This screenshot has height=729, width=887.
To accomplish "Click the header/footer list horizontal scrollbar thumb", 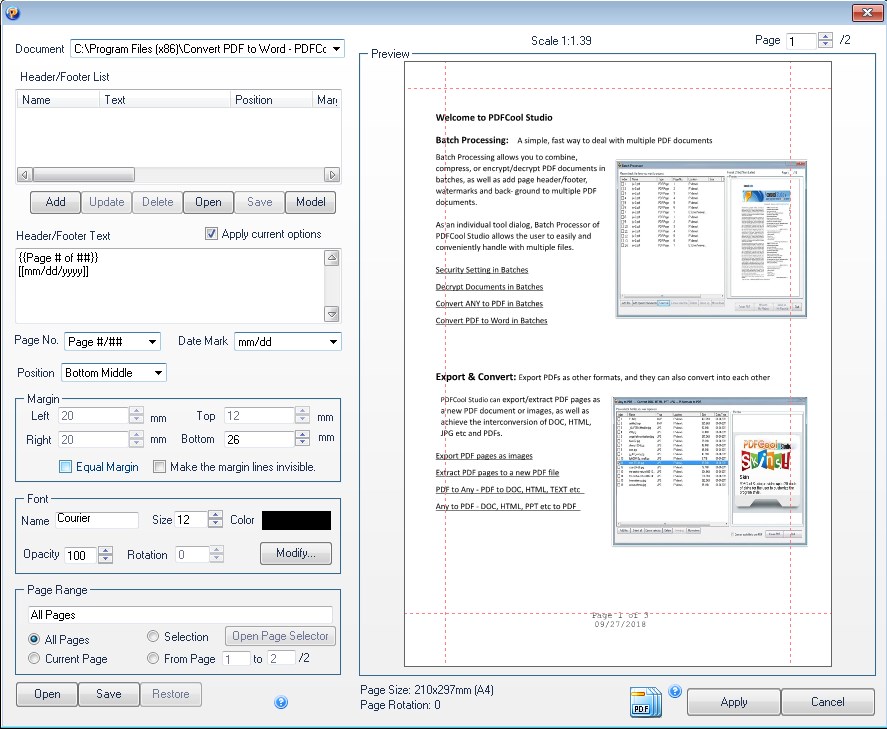I will [x=84, y=174].
